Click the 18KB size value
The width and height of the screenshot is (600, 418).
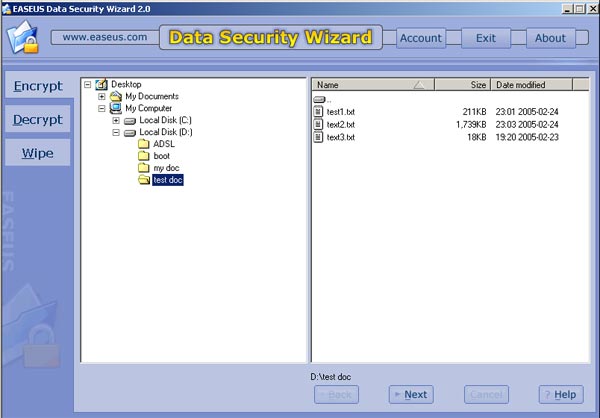[477, 137]
